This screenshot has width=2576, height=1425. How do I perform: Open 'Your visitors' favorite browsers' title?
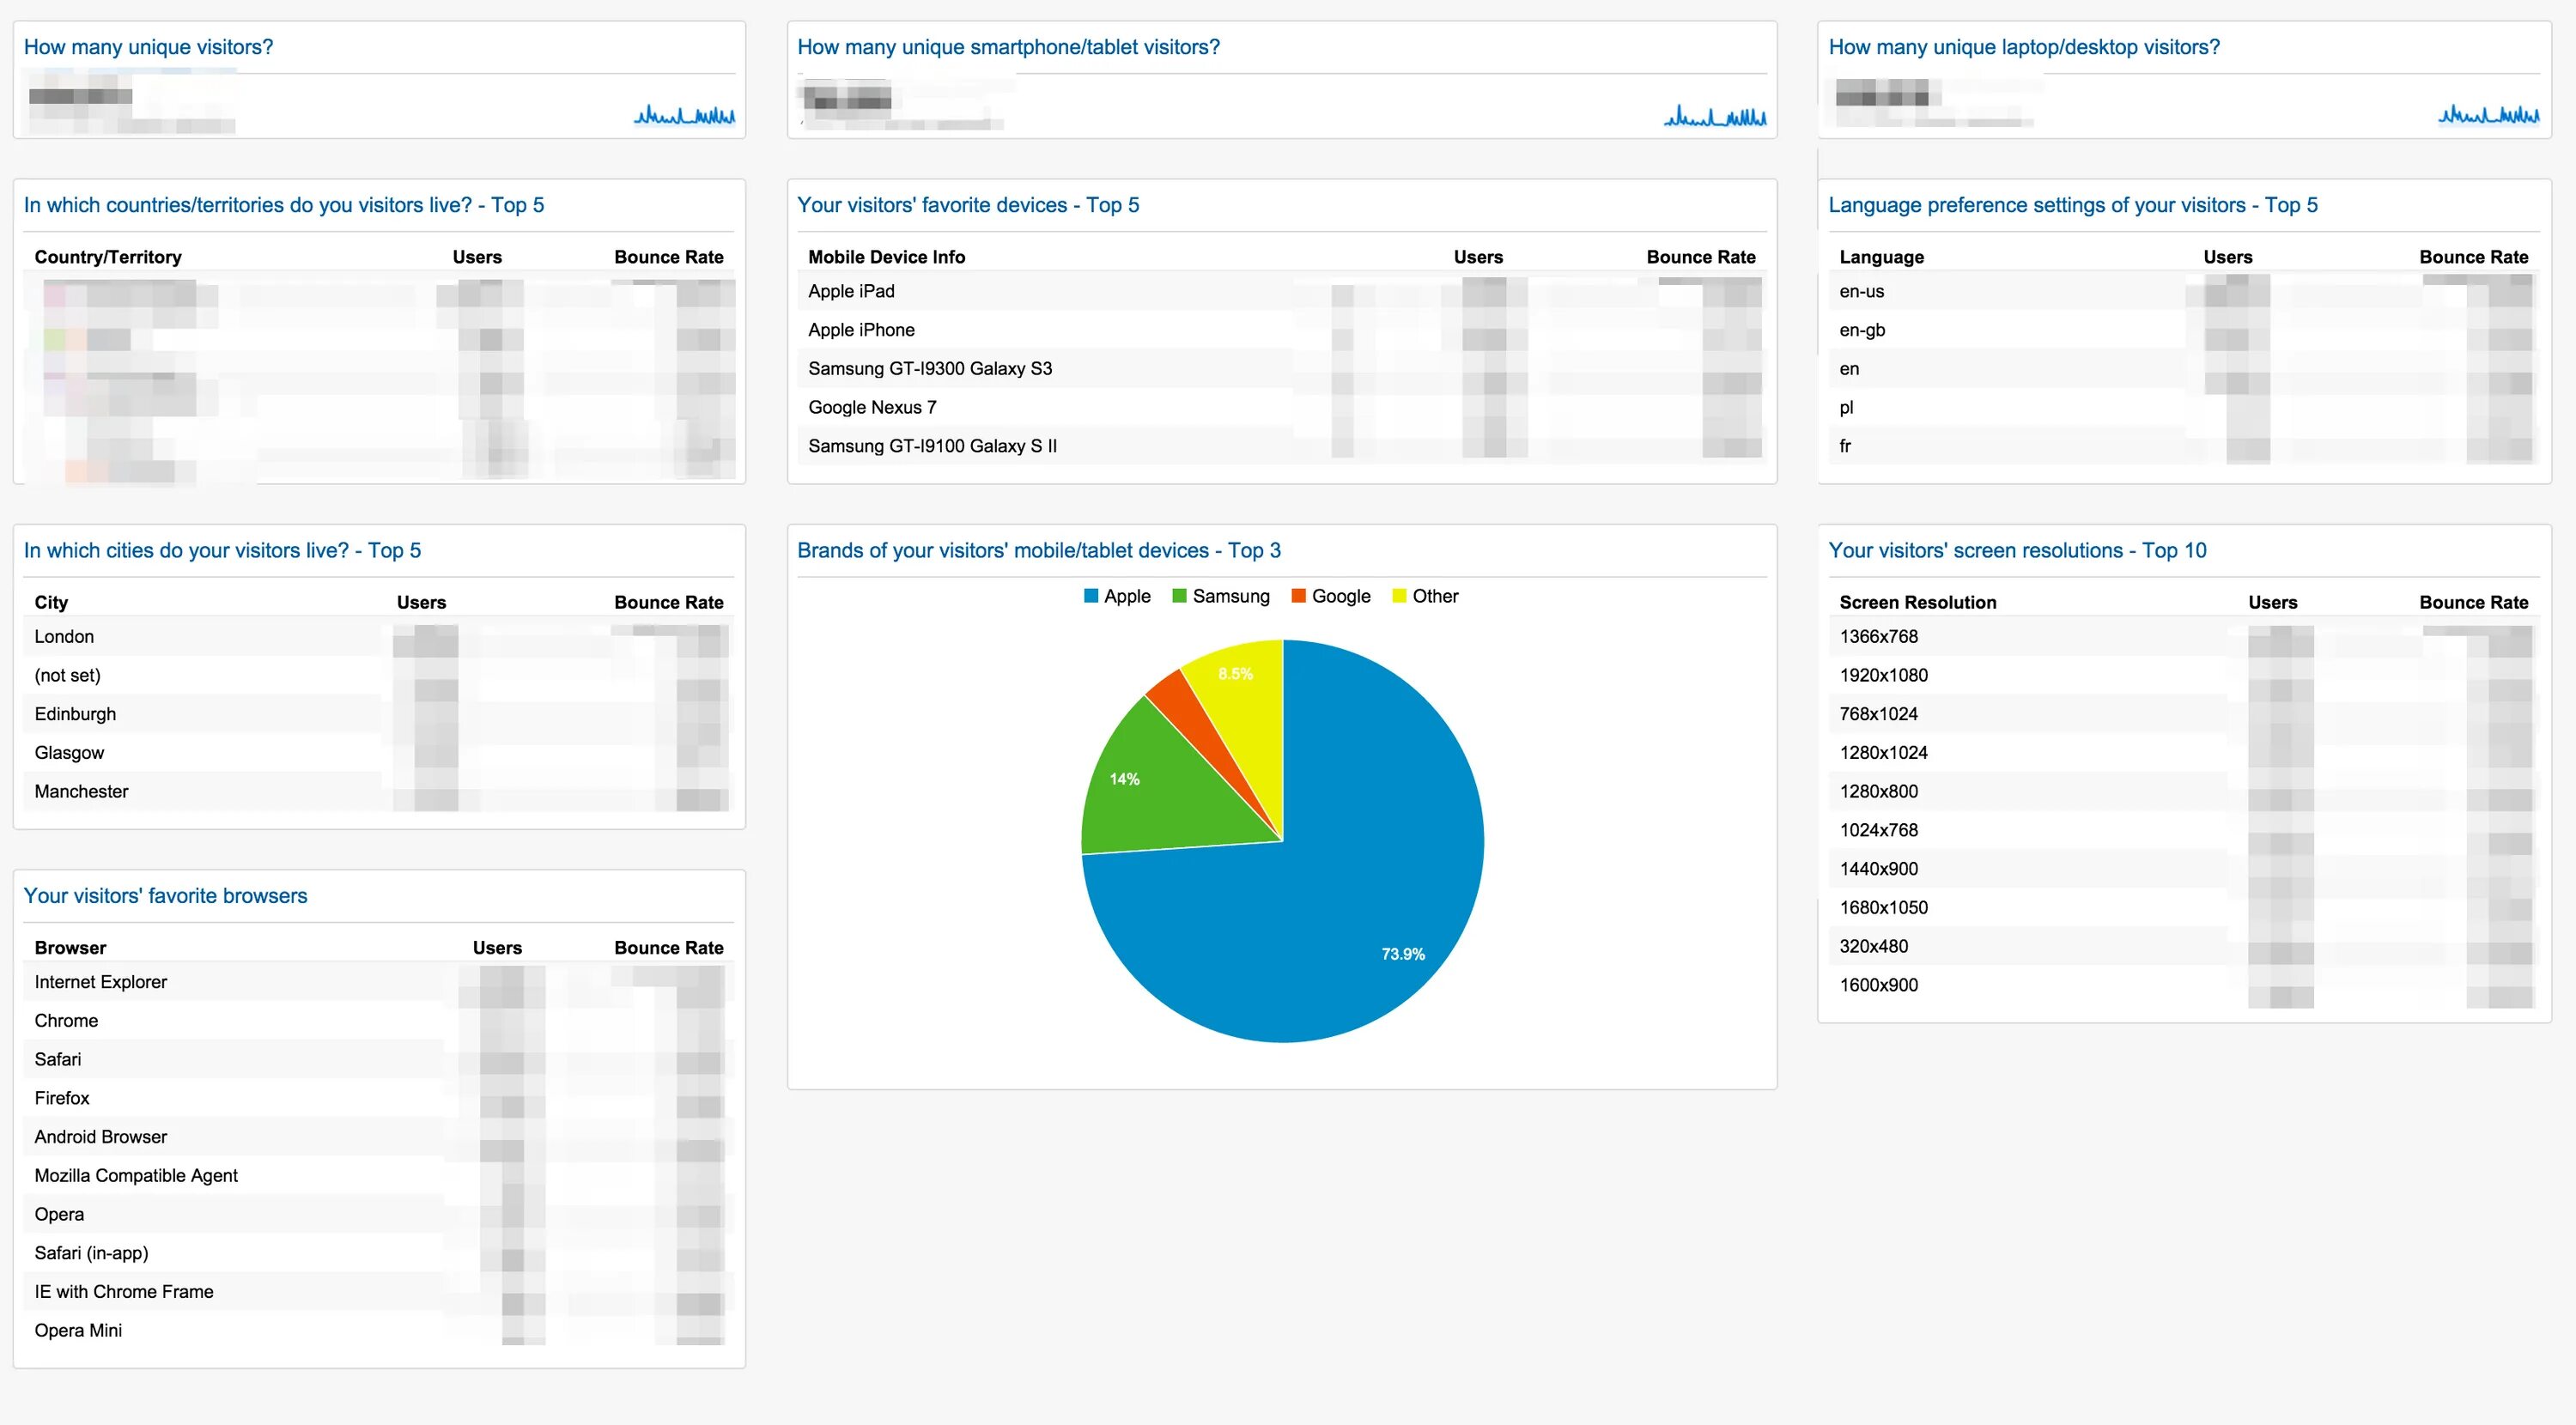tap(165, 896)
